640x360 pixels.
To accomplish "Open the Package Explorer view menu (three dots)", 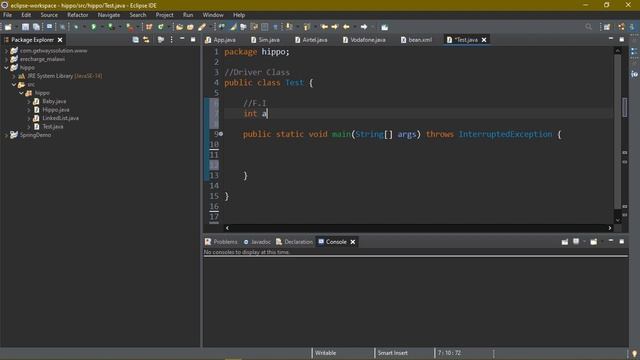I will [171, 40].
